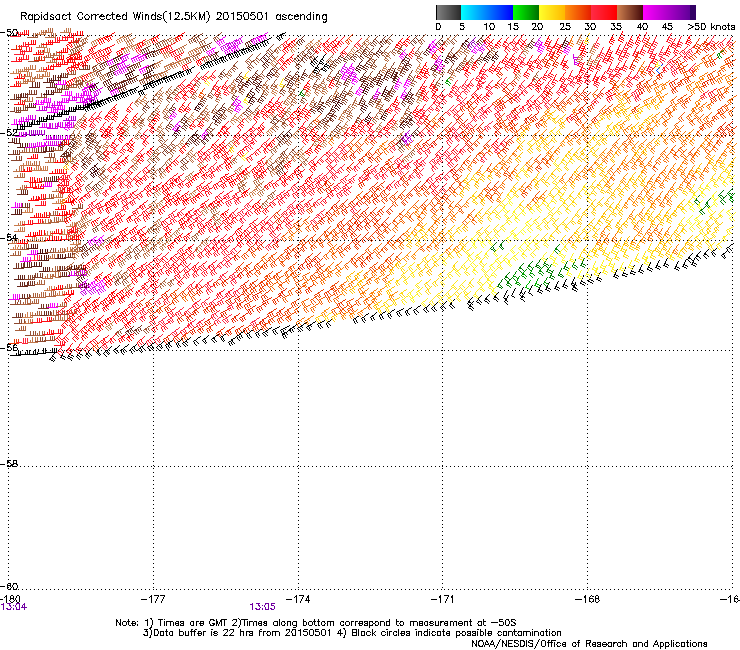Click the "-180" longitude axis label
Screen dimensions: 740x650
tap(10, 599)
